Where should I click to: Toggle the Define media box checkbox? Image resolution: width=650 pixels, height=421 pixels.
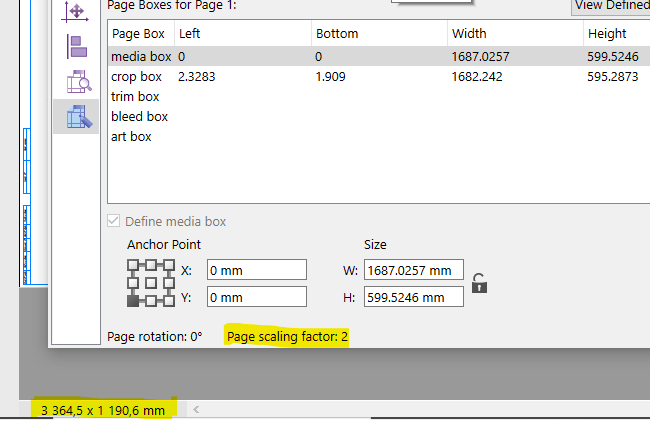(114, 221)
